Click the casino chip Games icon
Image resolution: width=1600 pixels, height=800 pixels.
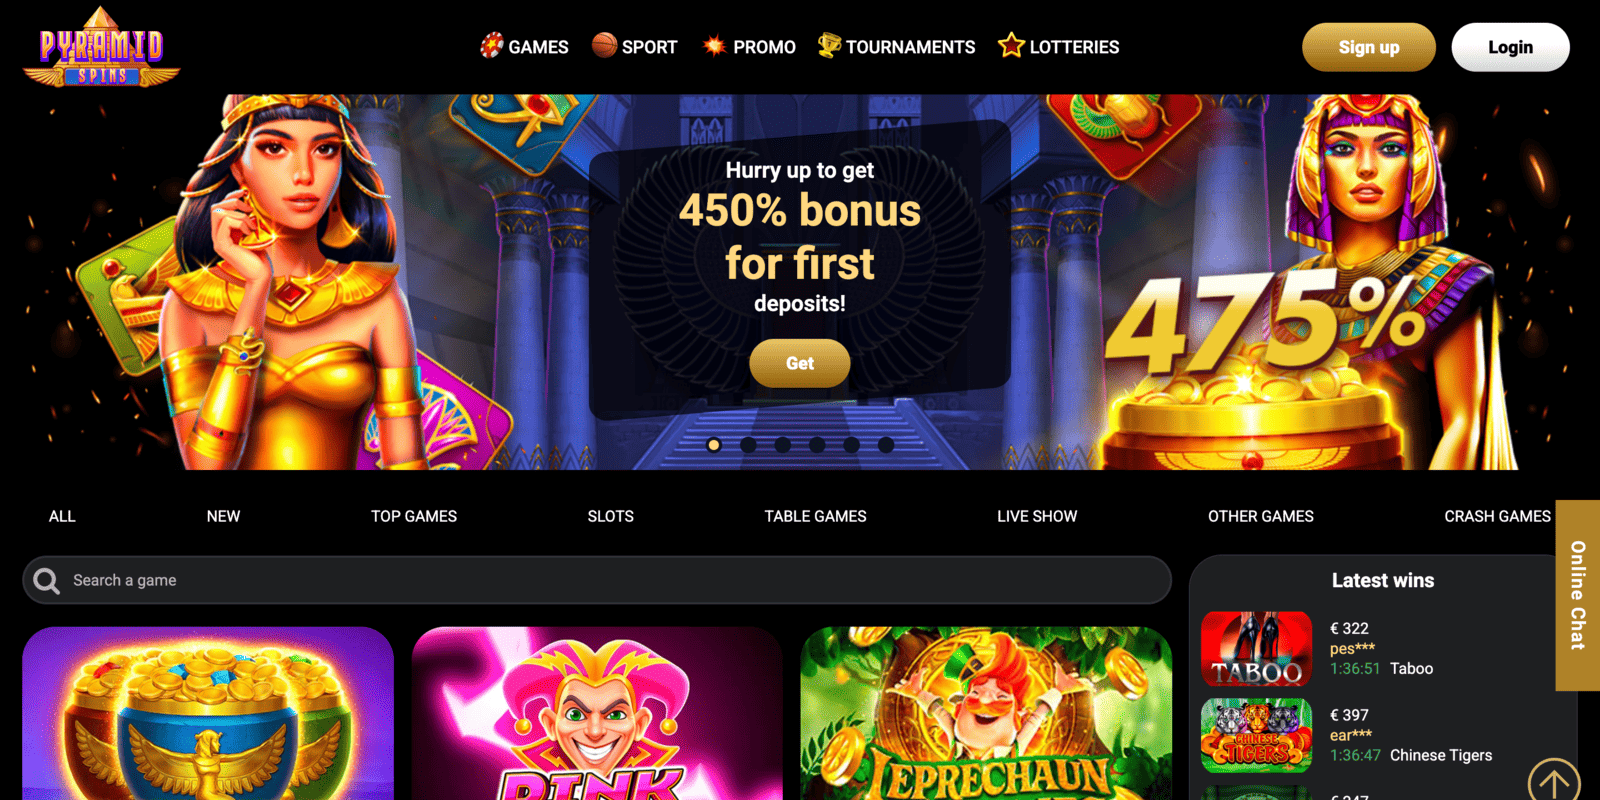click(491, 45)
